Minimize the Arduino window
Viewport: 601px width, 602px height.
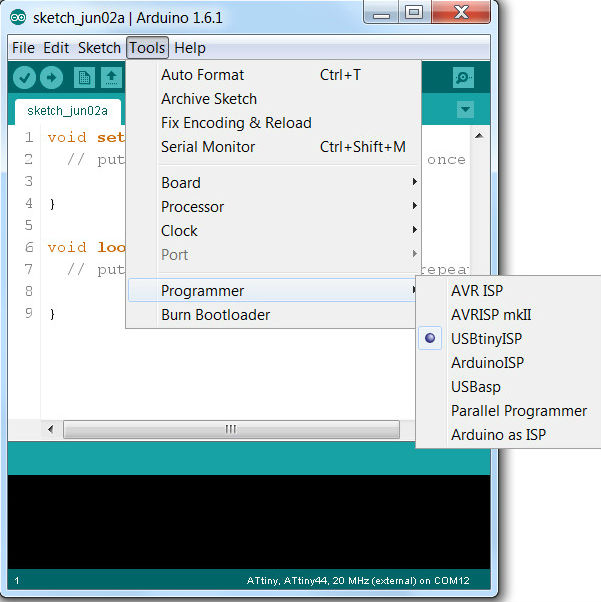coord(381,12)
